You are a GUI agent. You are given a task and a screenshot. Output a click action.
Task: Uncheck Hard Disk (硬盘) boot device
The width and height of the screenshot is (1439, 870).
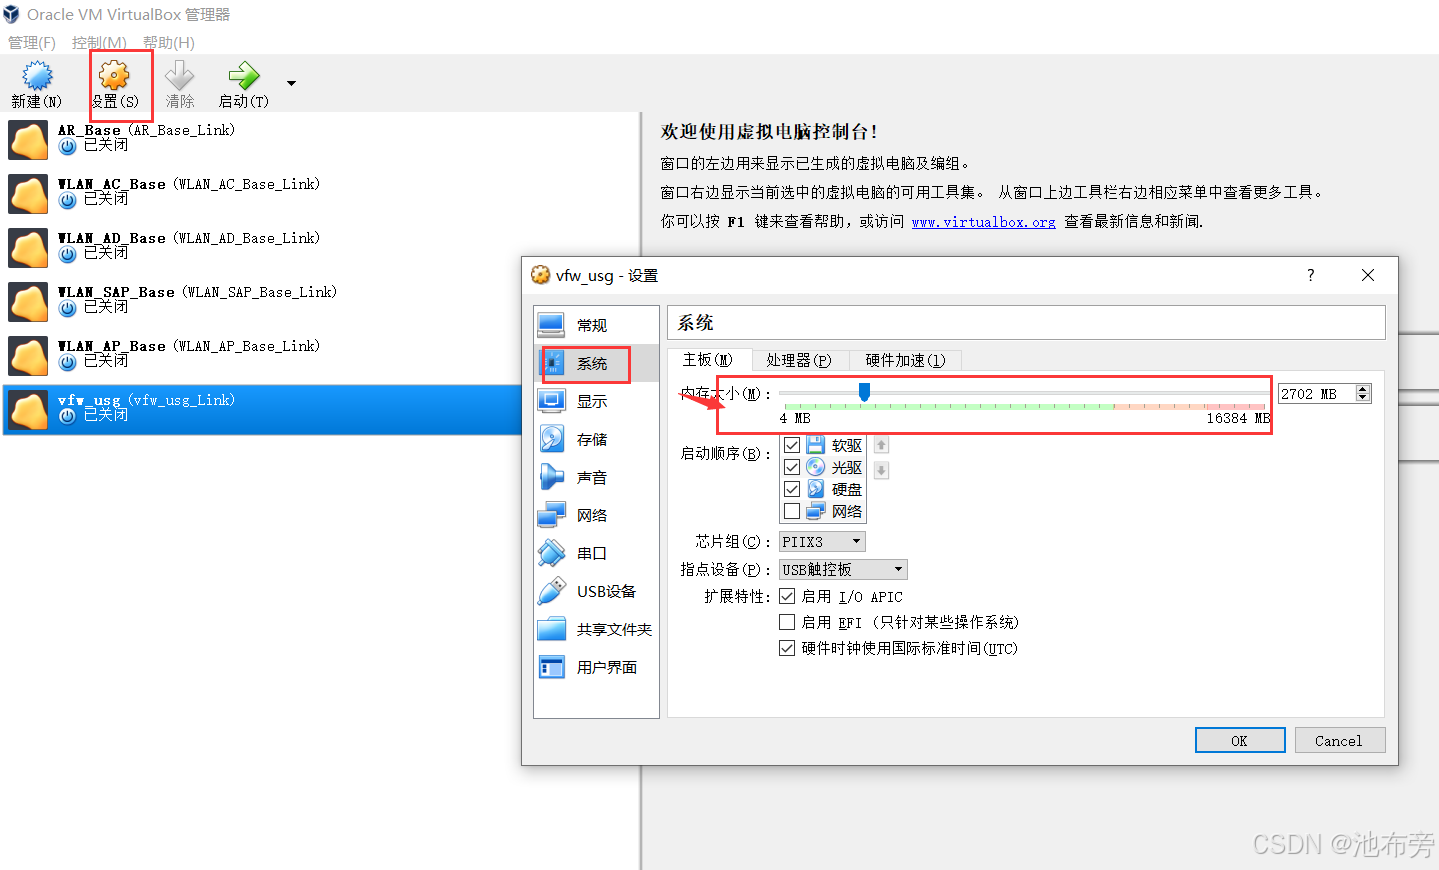pyautogui.click(x=792, y=489)
